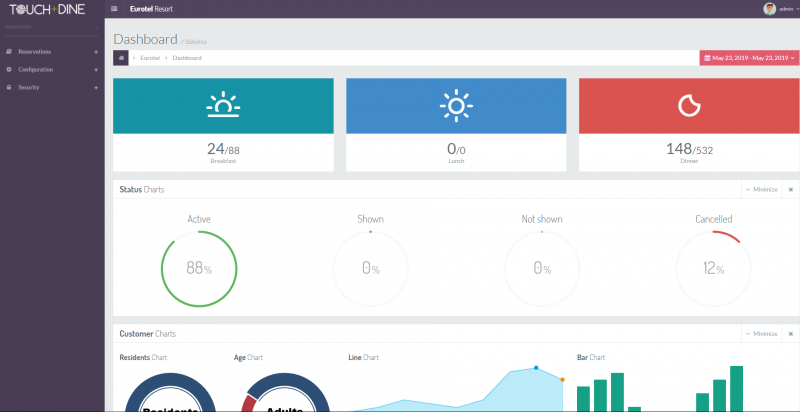Click the Cancelled 12% progress ring
Image resolution: width=800 pixels, height=412 pixels.
click(713, 269)
